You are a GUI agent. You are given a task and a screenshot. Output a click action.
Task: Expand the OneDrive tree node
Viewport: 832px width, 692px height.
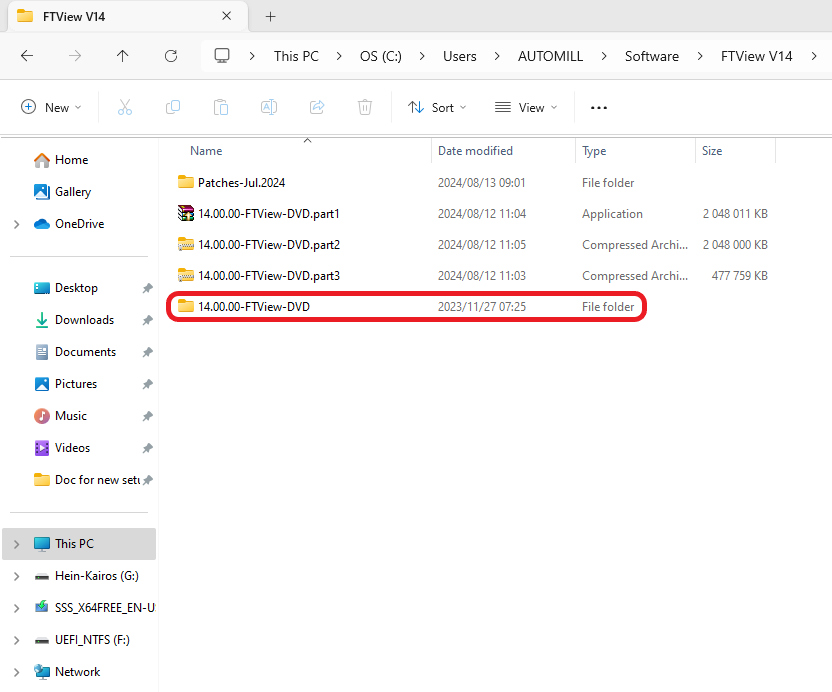[x=16, y=224]
